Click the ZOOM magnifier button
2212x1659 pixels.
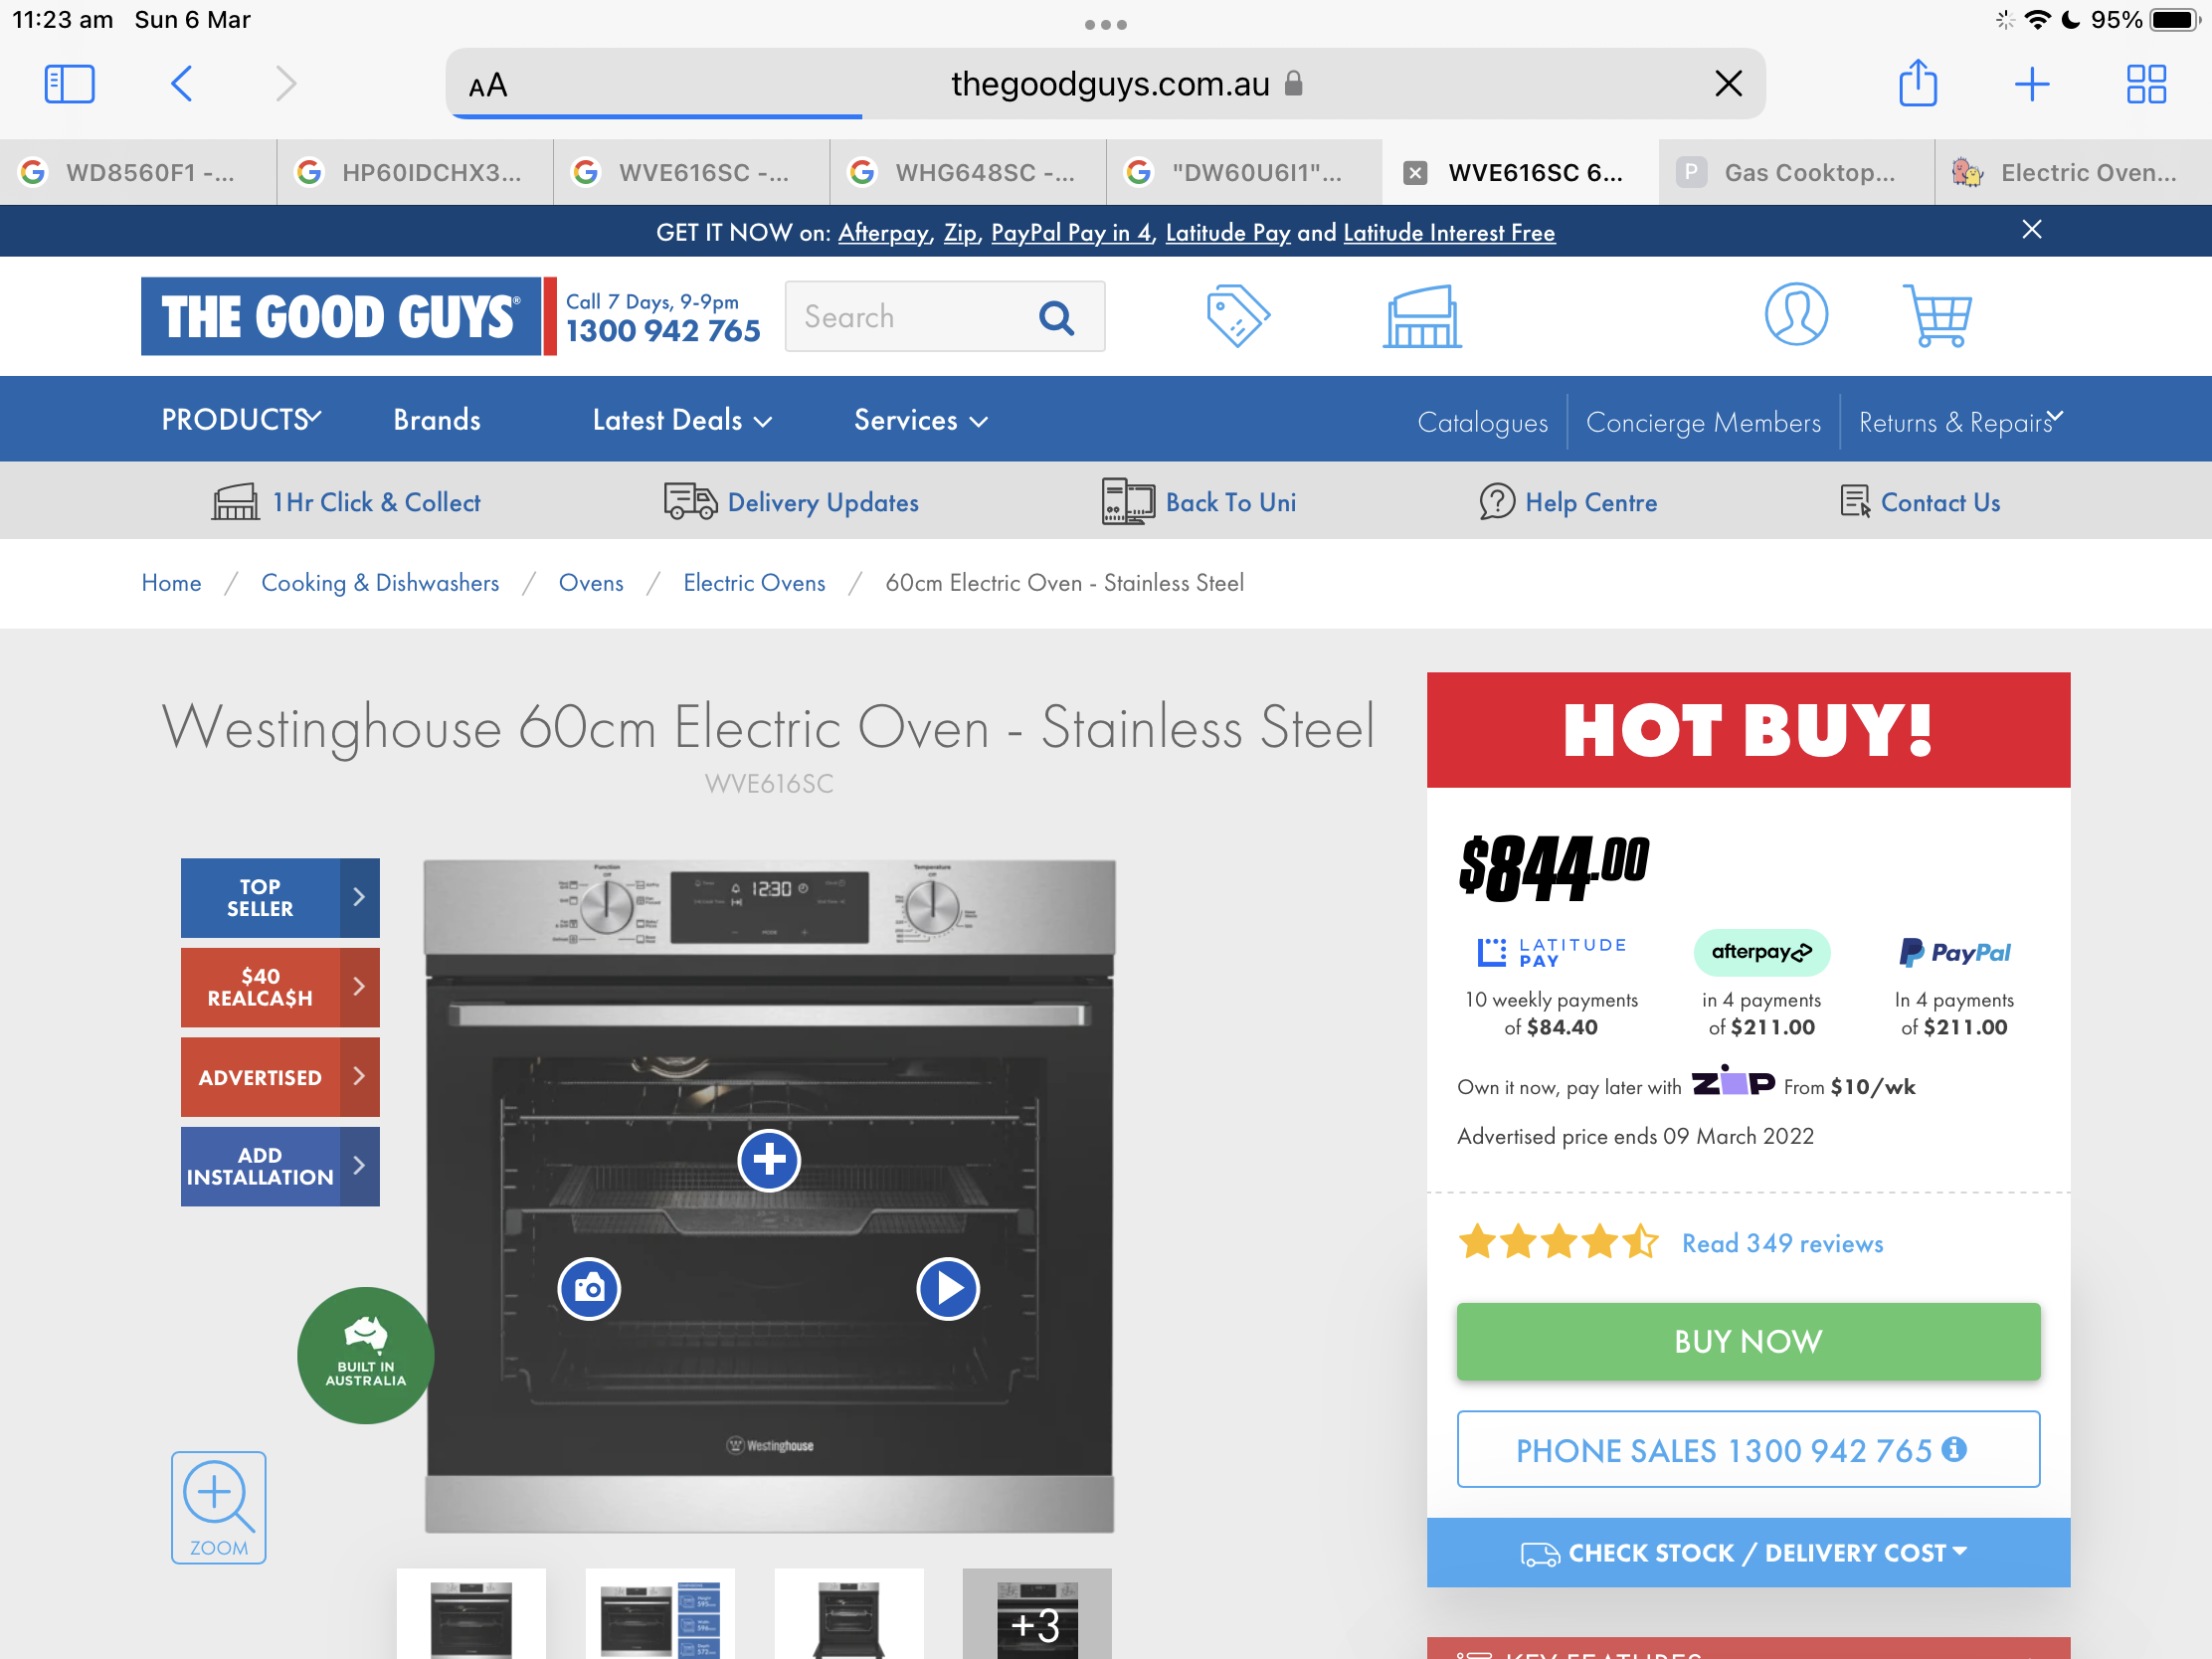[x=218, y=1507]
